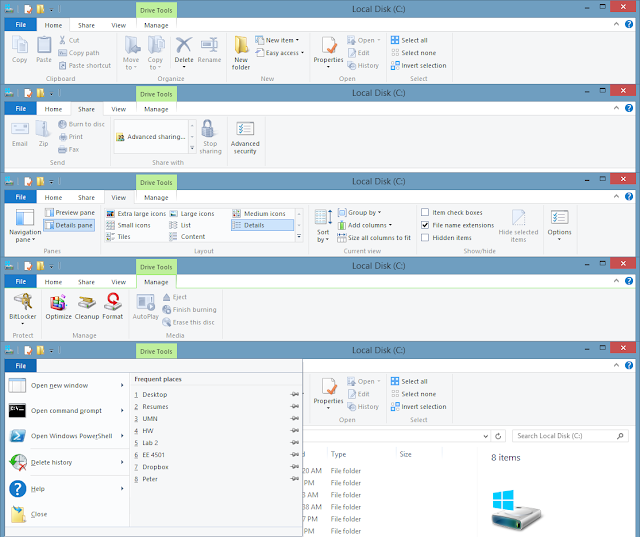Expand Open command prompt submenu arrow
The height and width of the screenshot is (537, 640).
tap(122, 411)
